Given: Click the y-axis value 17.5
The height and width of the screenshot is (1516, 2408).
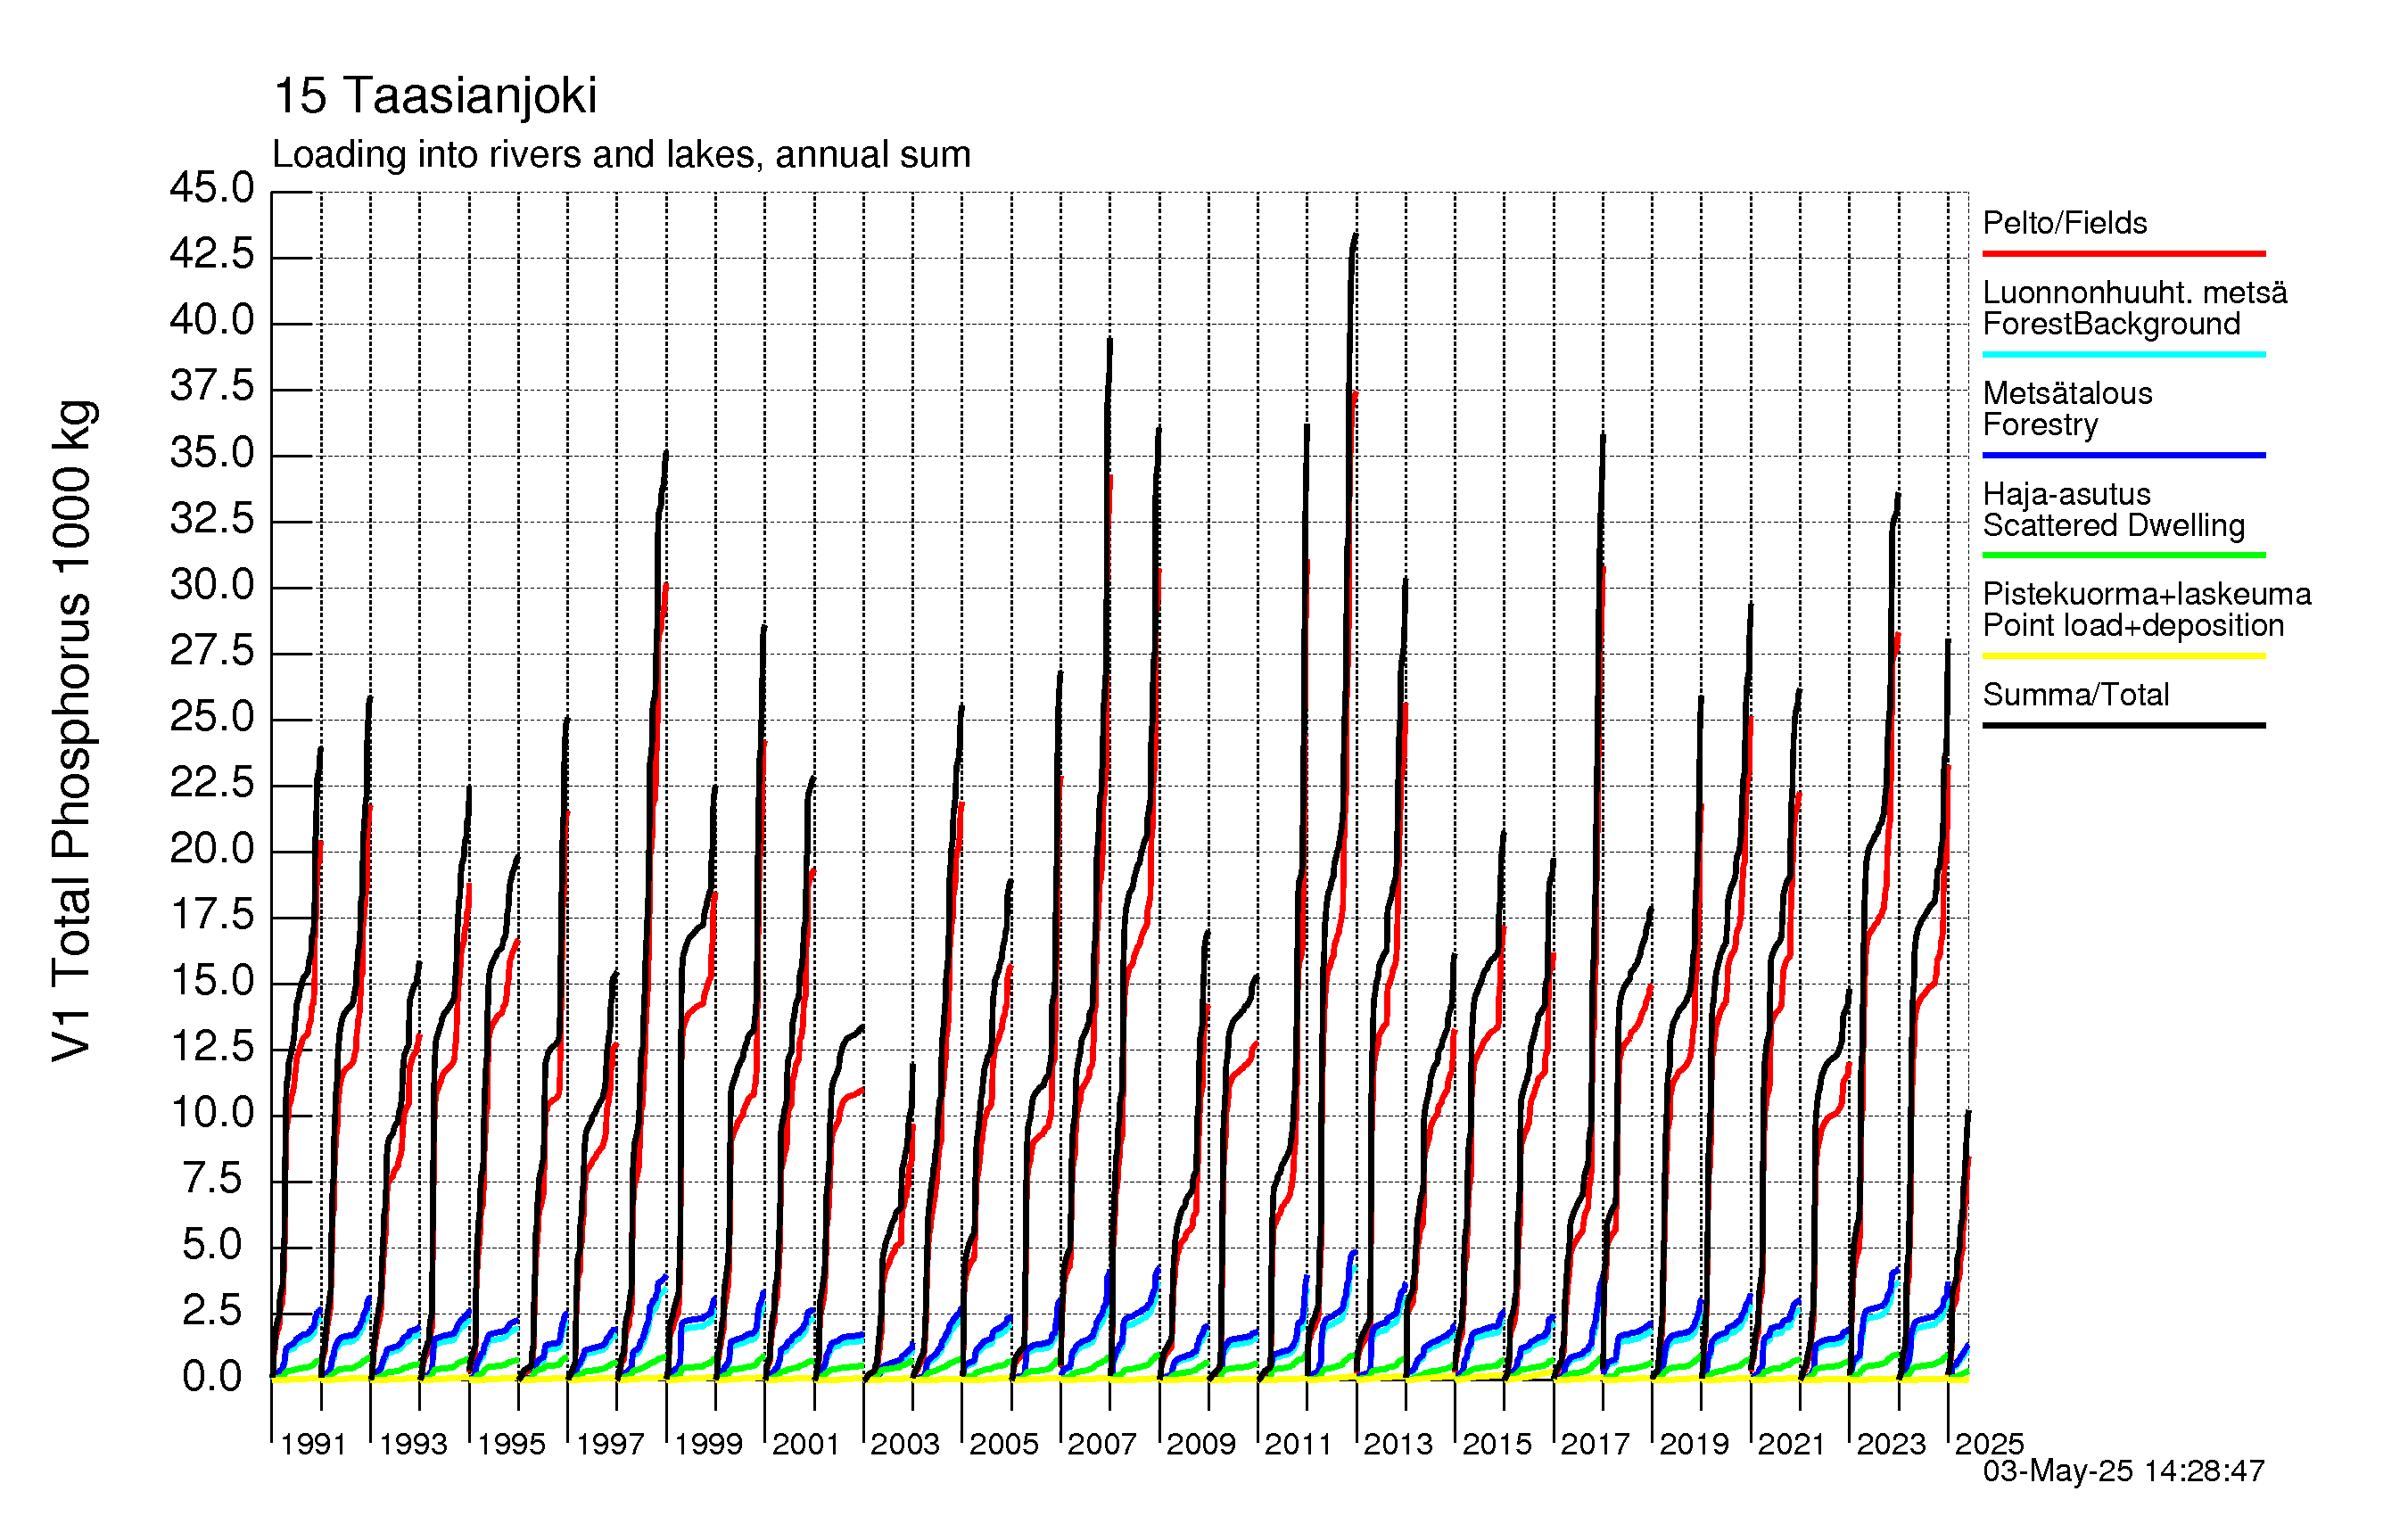Looking at the screenshot, I should [212, 915].
